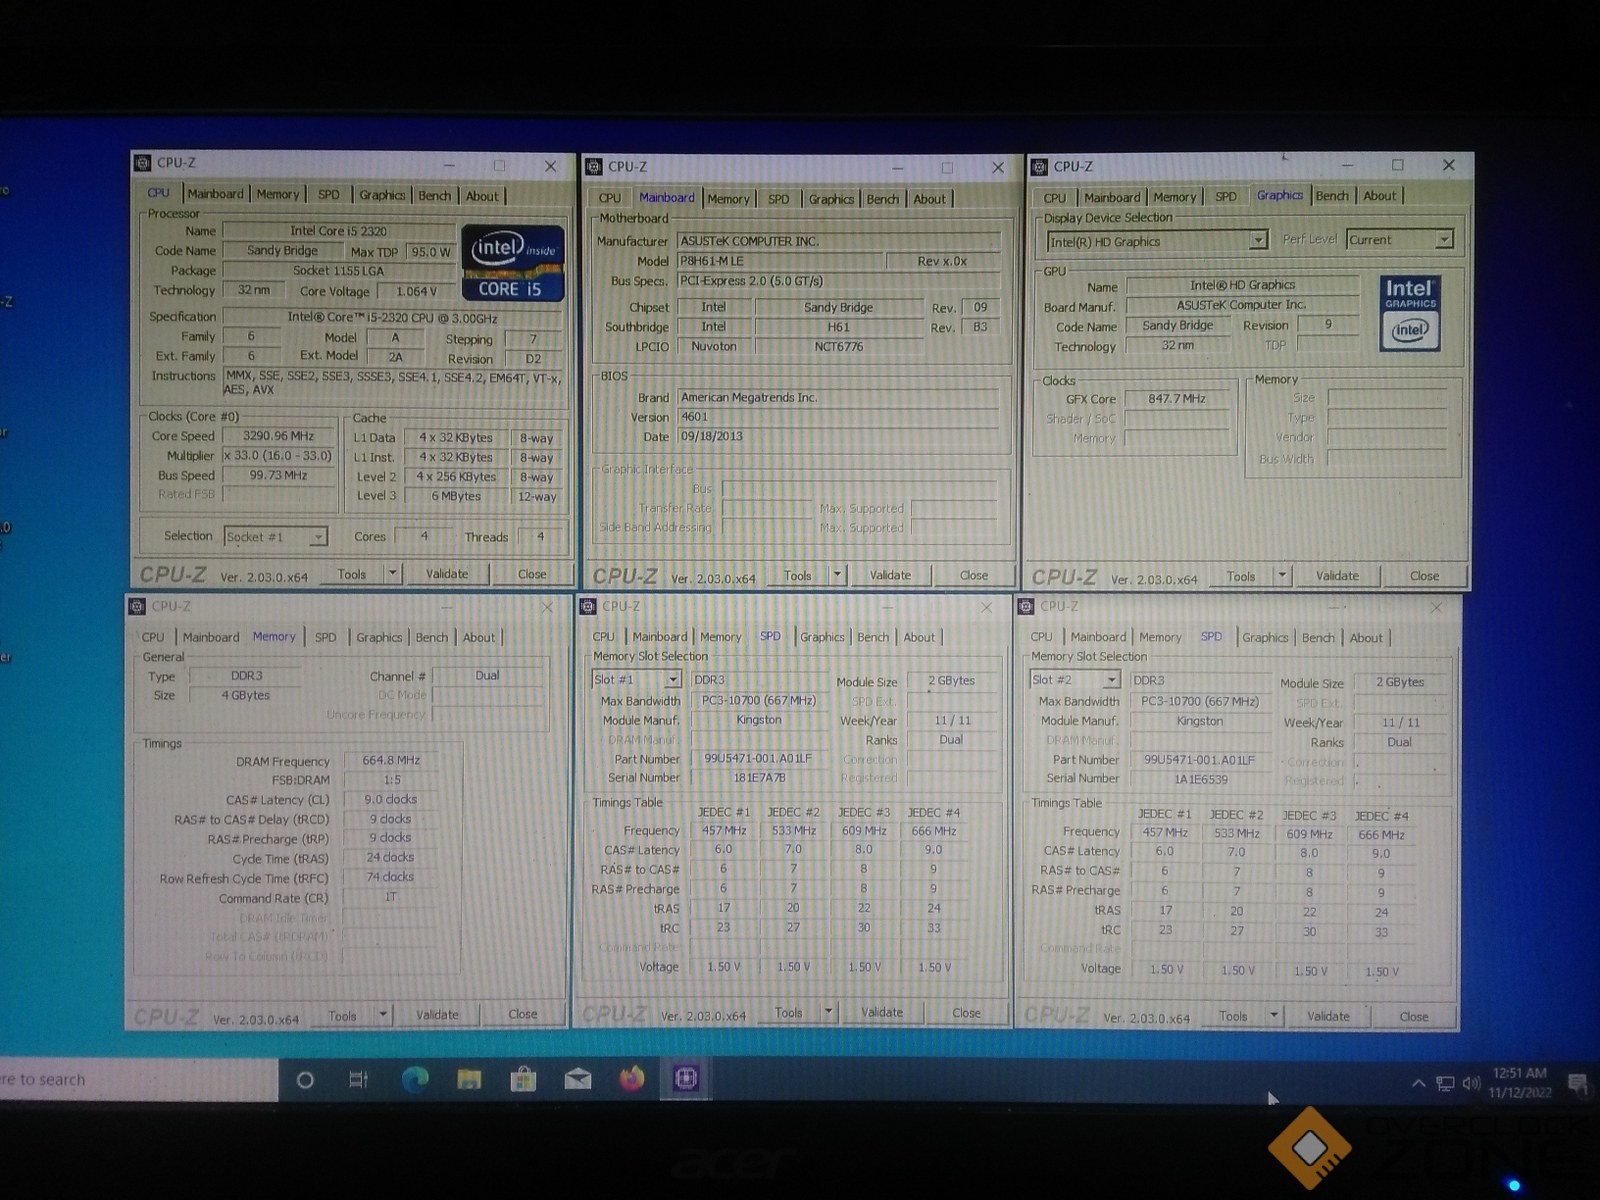Switch to SPD tab in Graphics window
This screenshot has height=1200, width=1600.
tap(1226, 197)
